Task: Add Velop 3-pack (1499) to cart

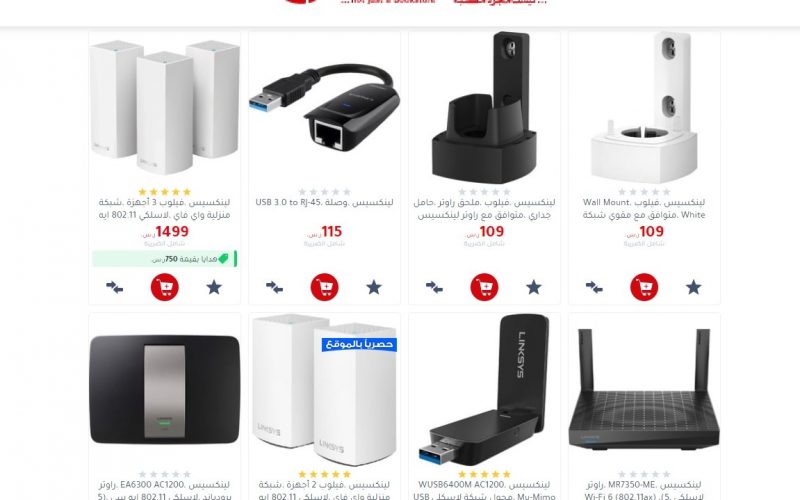Action: [164, 287]
